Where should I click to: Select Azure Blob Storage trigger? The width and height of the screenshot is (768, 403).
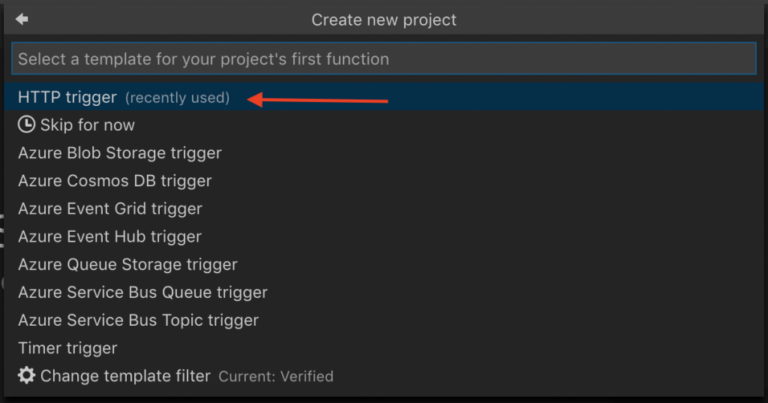click(x=119, y=153)
